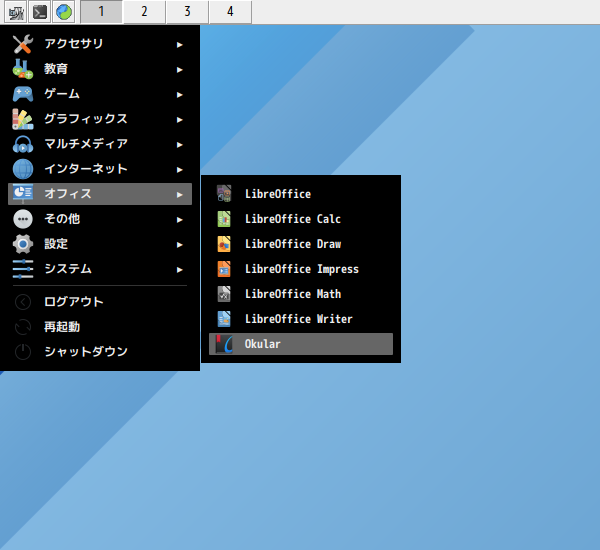Open the インターネット menu category
Image resolution: width=600 pixels, height=550 pixels.
tap(100, 169)
